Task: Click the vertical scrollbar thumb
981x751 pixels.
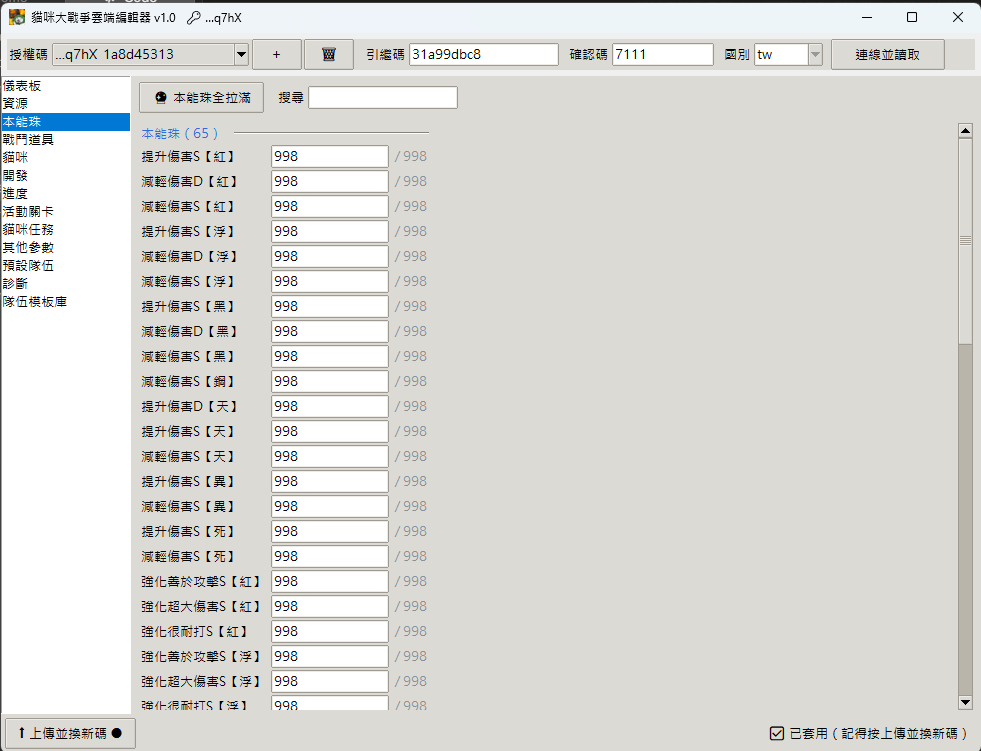Action: 965,240
